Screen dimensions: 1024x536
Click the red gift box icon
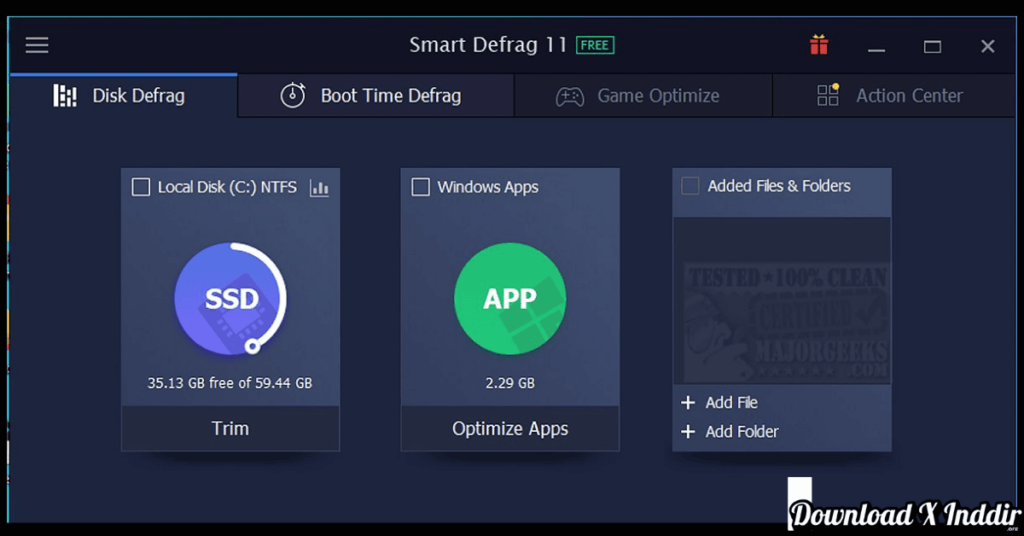coord(819,45)
